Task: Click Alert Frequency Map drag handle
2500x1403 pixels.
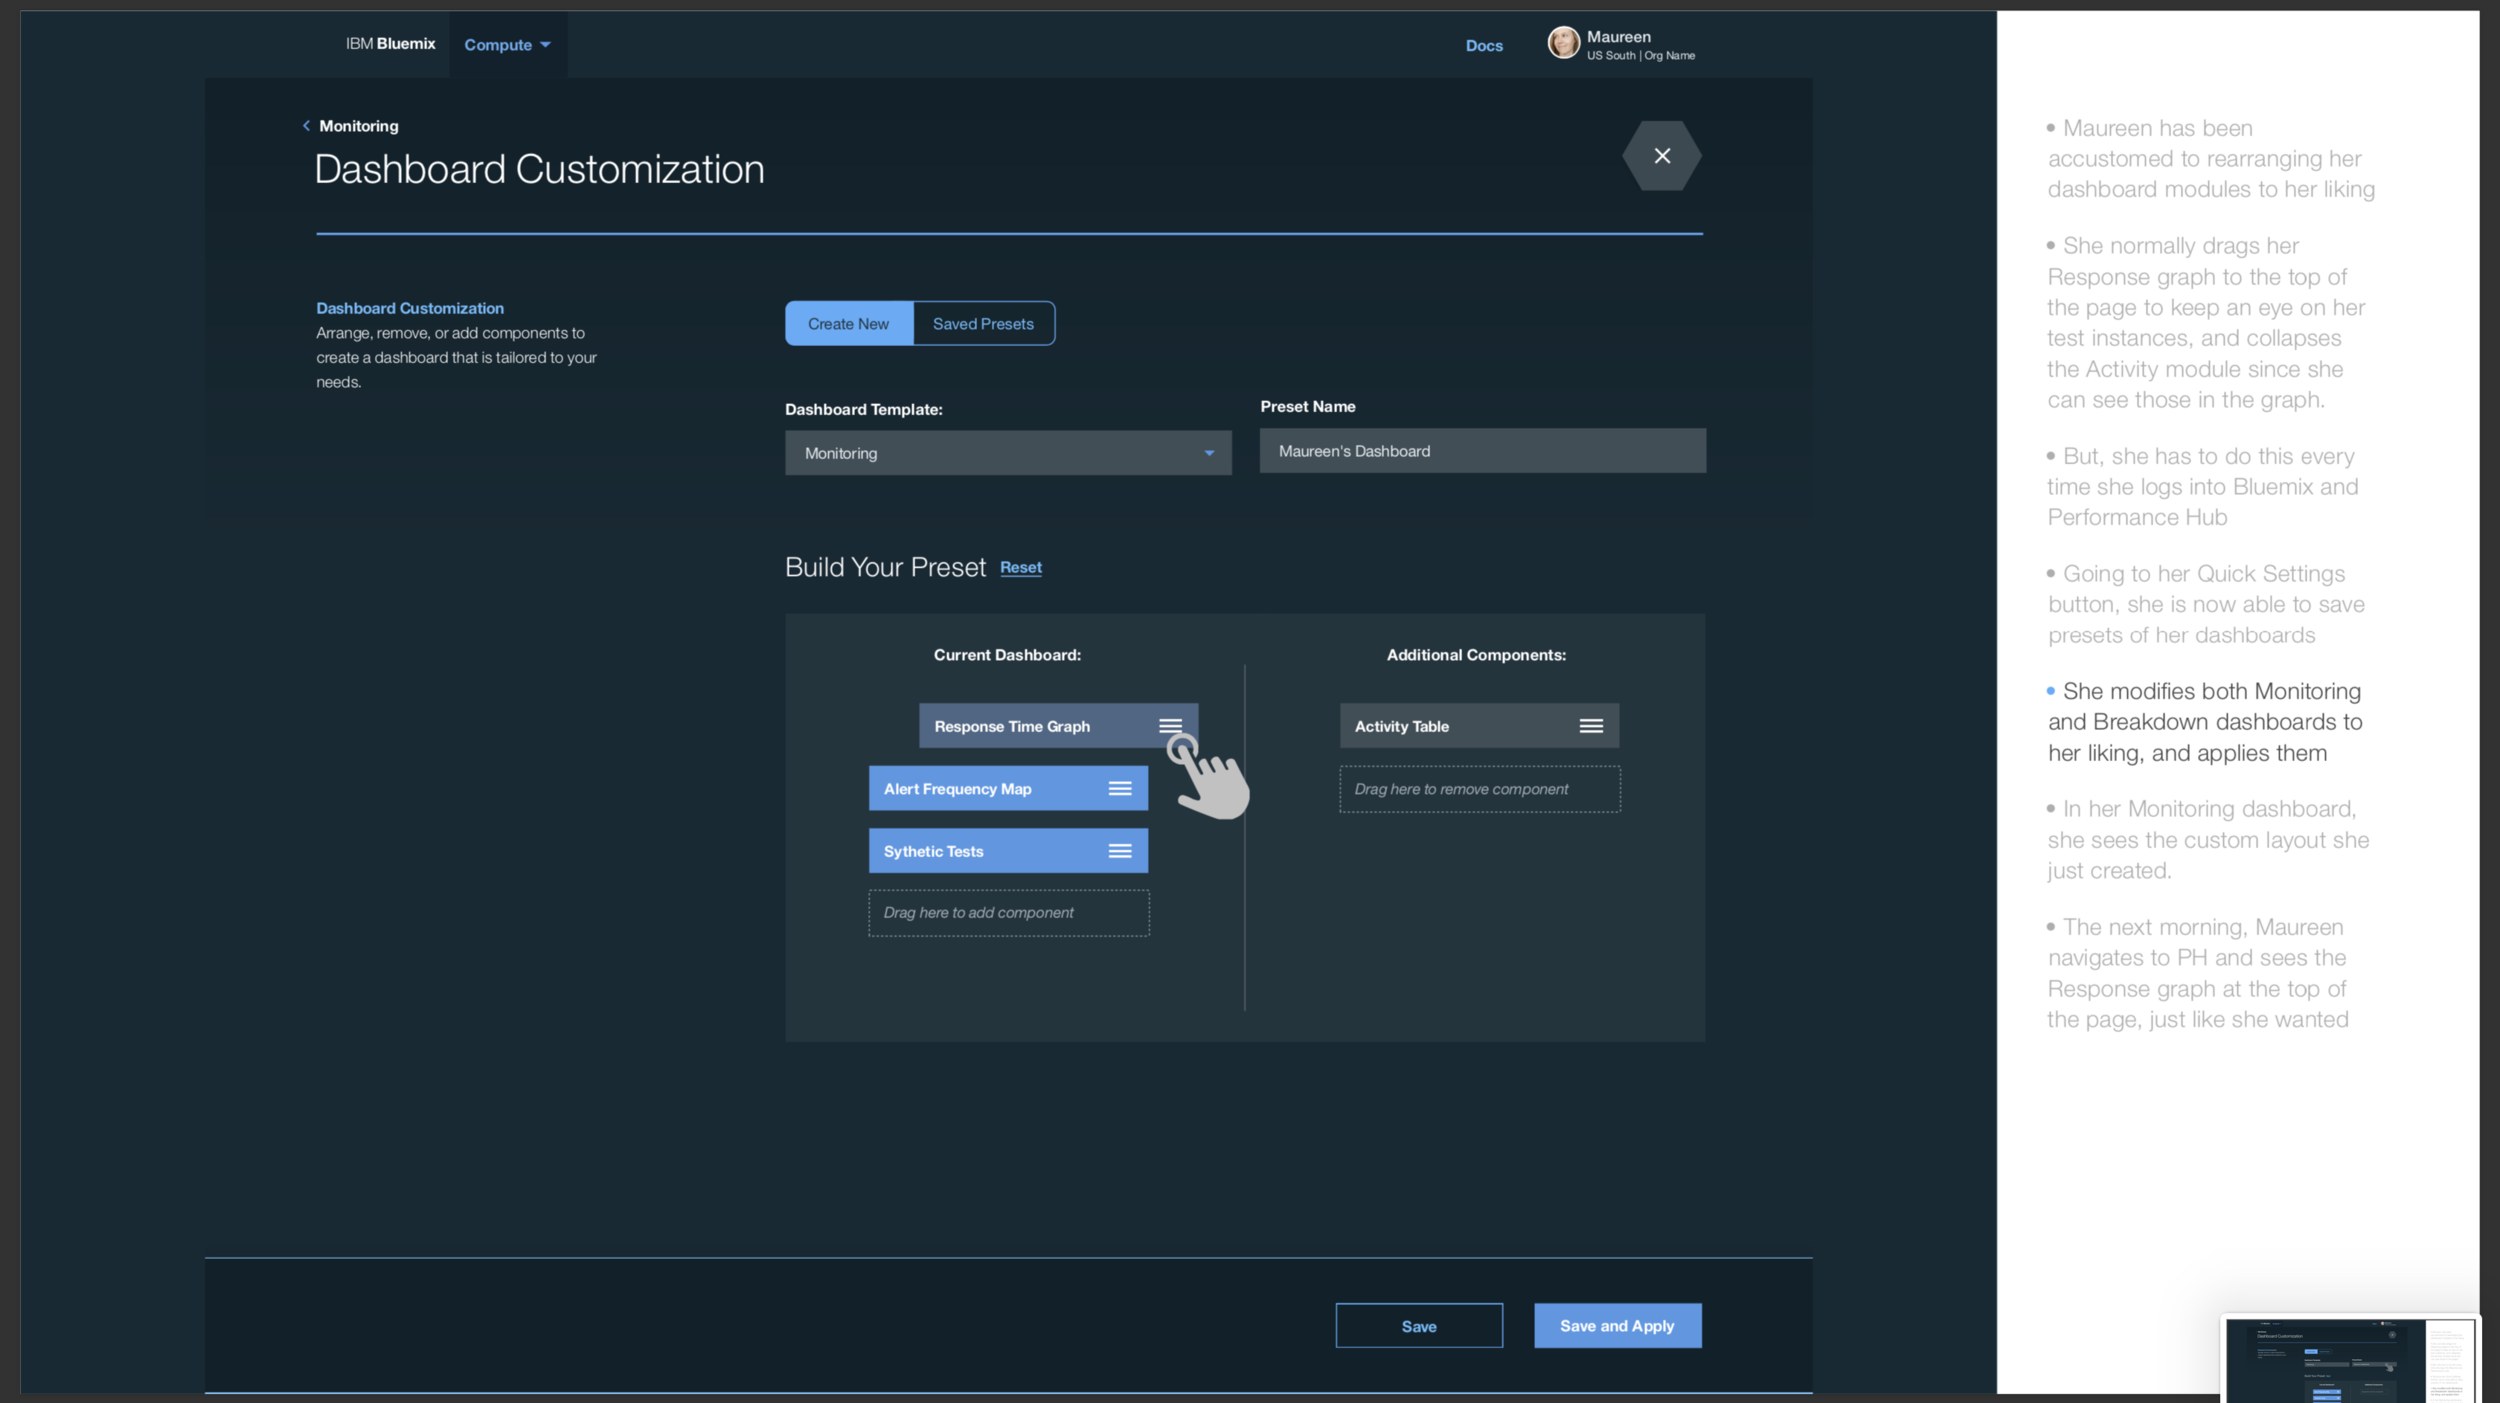Action: (x=1119, y=789)
